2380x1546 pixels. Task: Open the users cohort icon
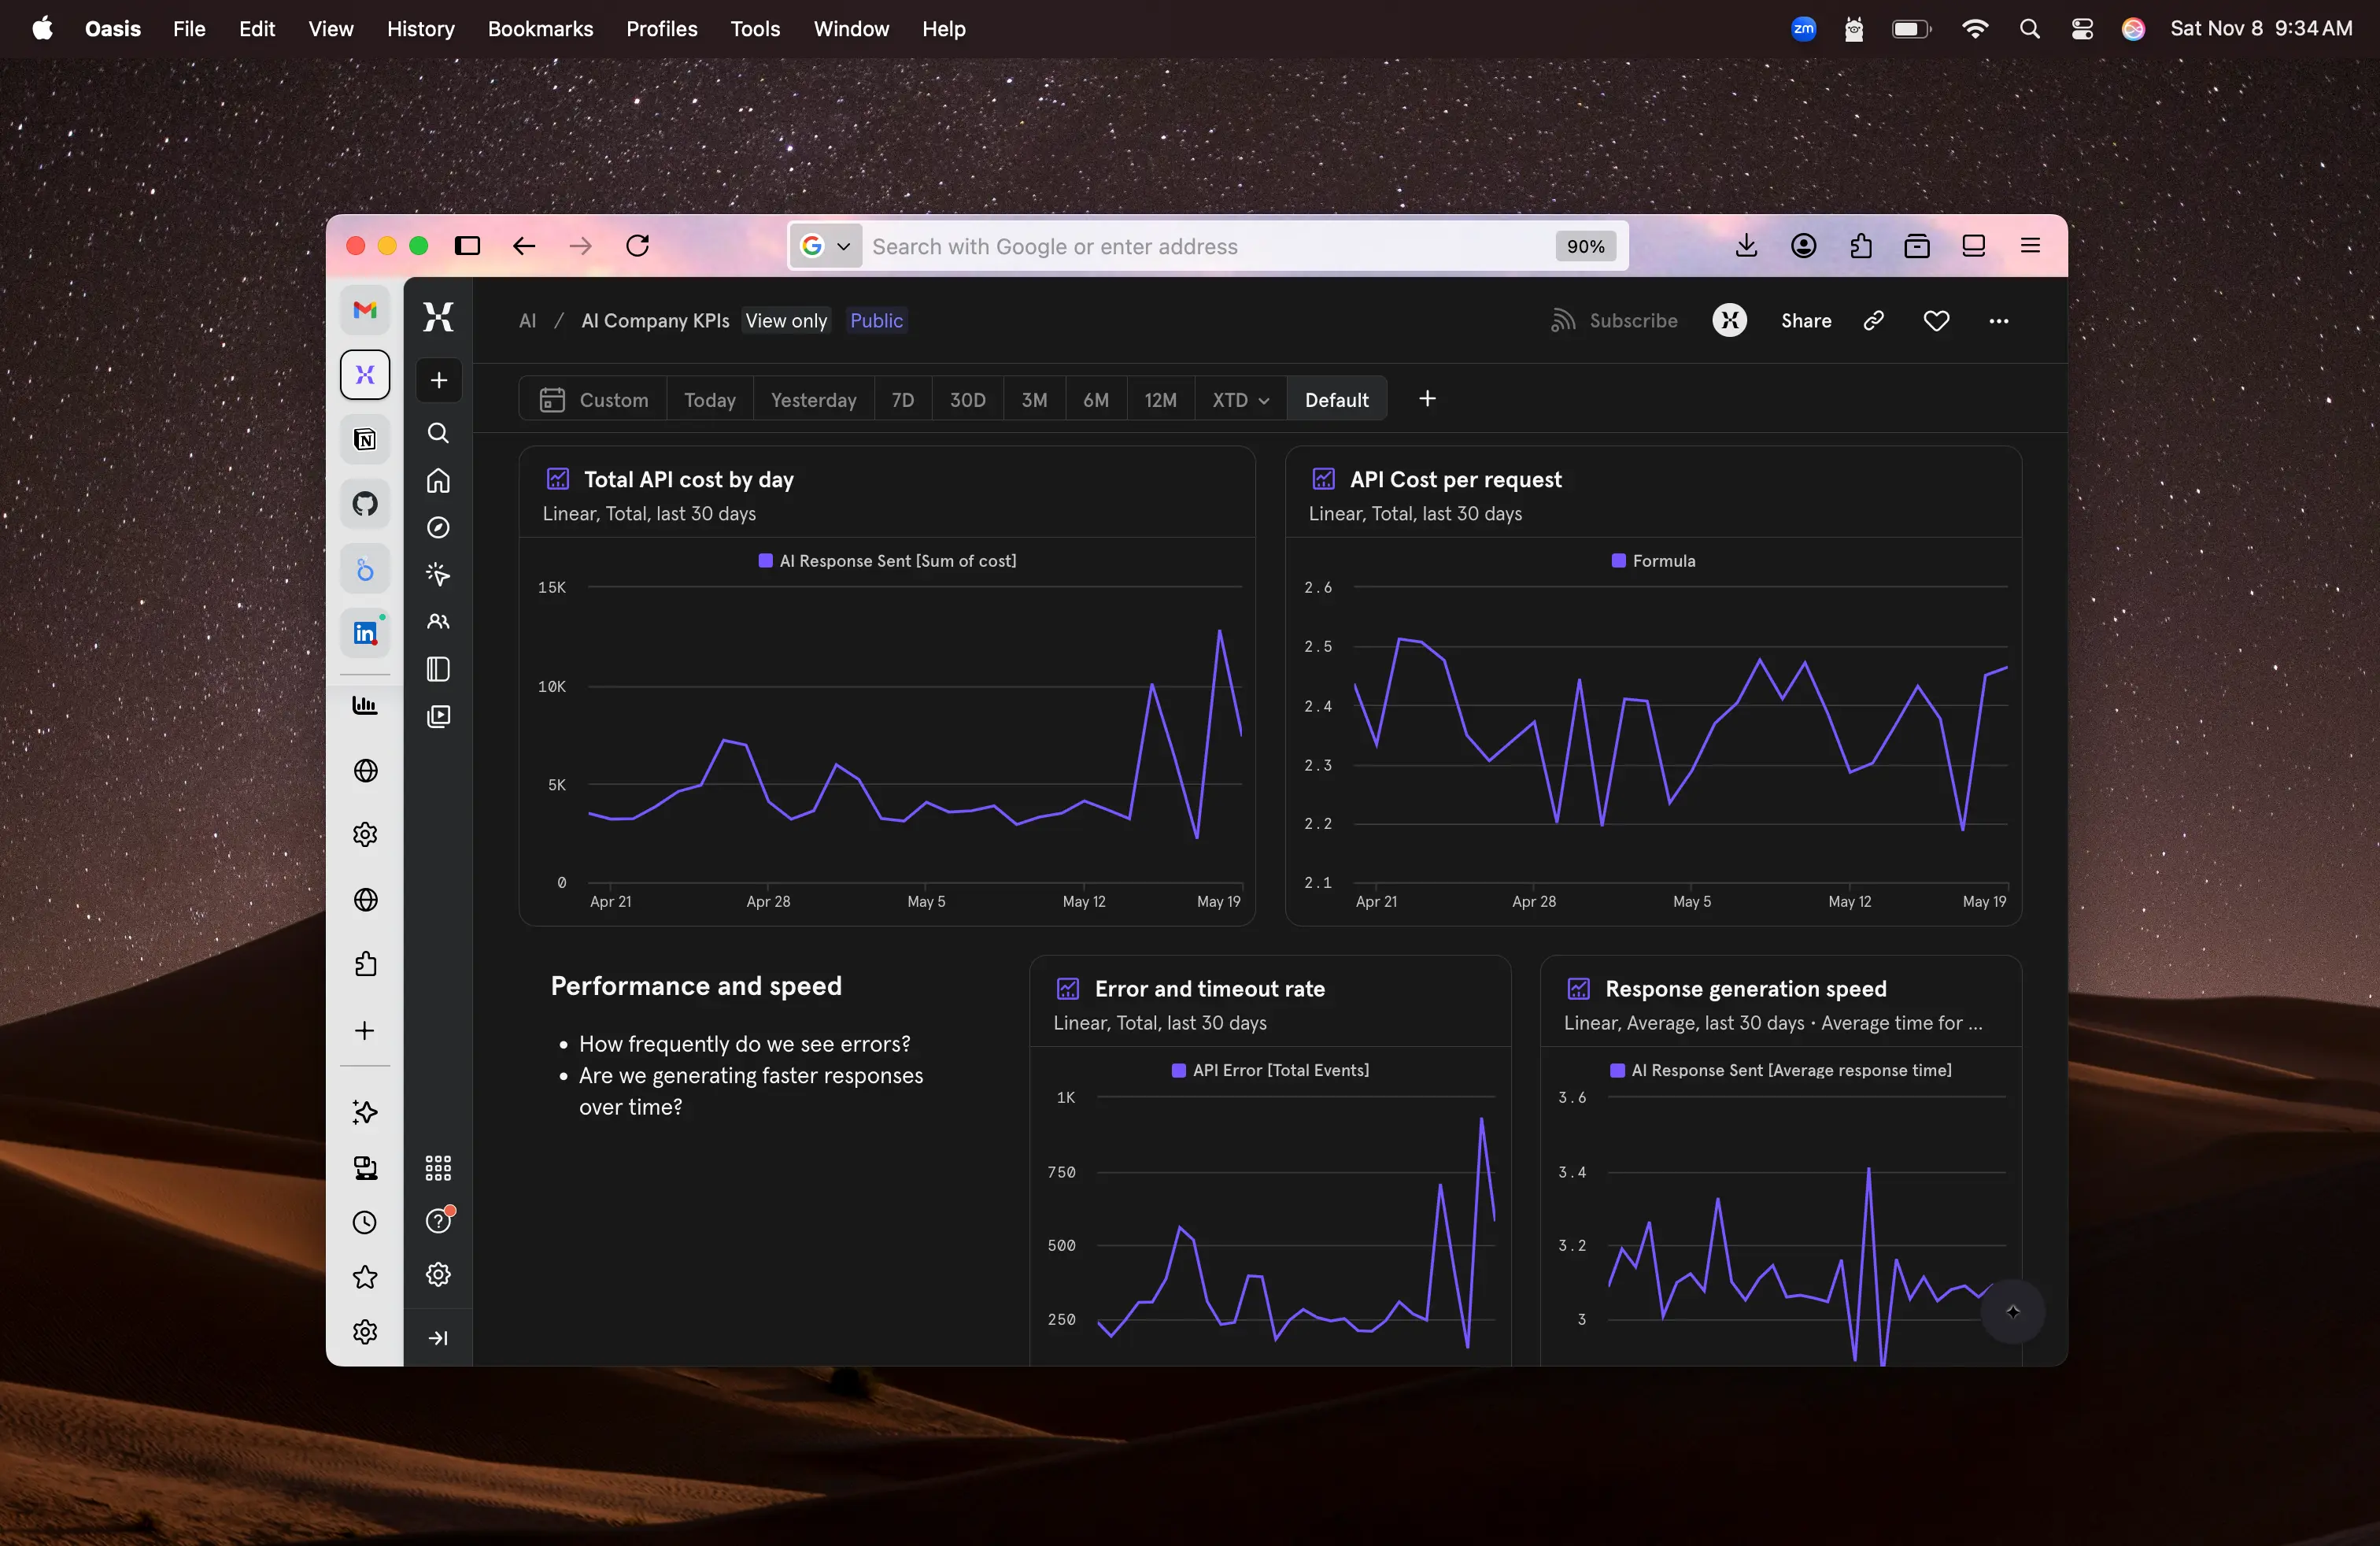pyautogui.click(x=438, y=622)
